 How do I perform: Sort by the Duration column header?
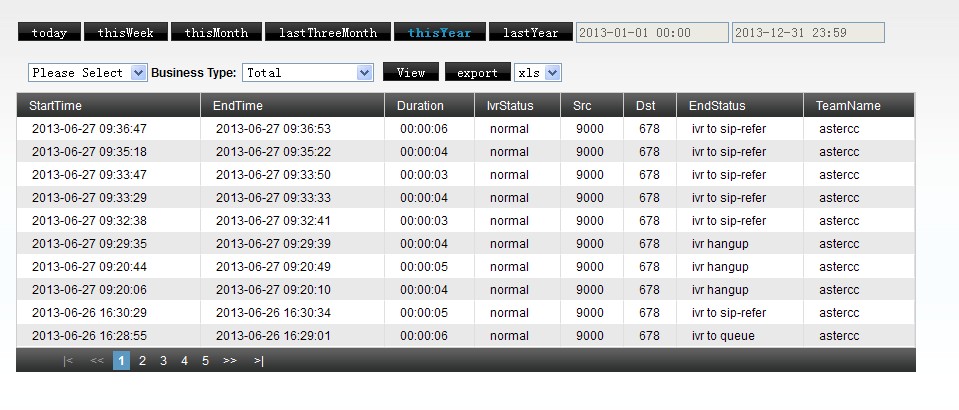(420, 106)
